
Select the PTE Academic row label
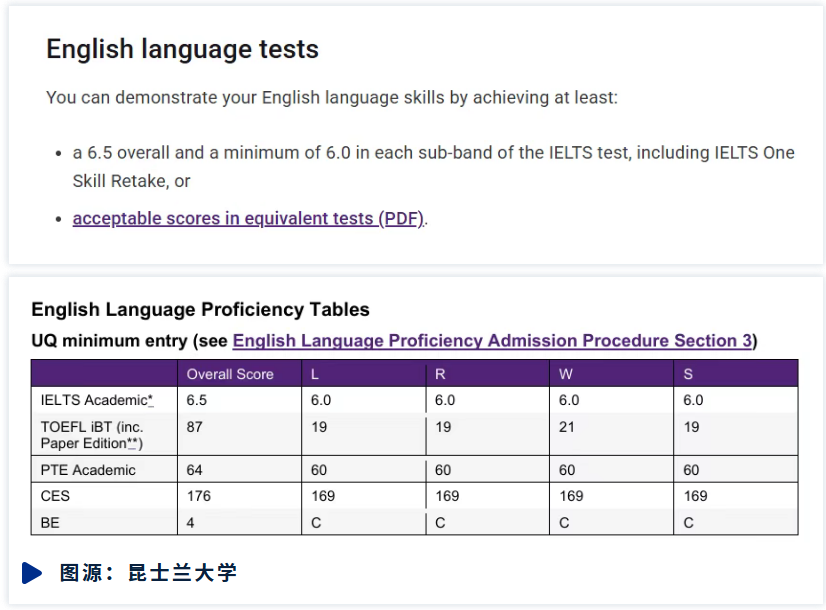click(88, 470)
